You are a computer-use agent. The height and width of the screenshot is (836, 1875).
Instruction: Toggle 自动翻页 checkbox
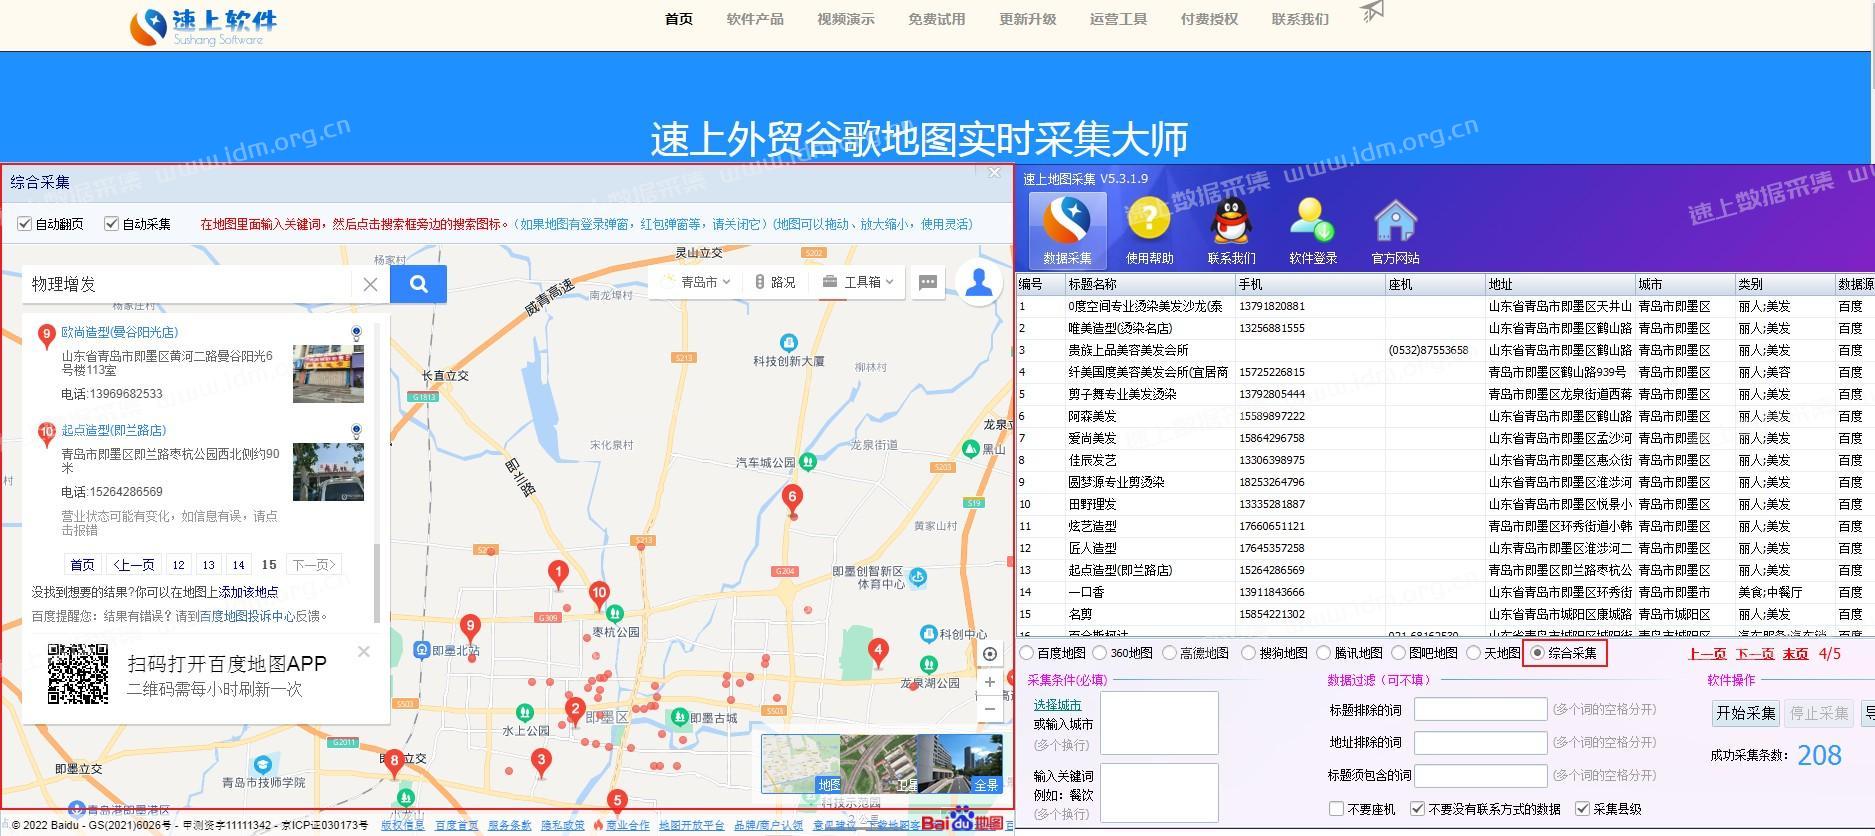point(24,224)
